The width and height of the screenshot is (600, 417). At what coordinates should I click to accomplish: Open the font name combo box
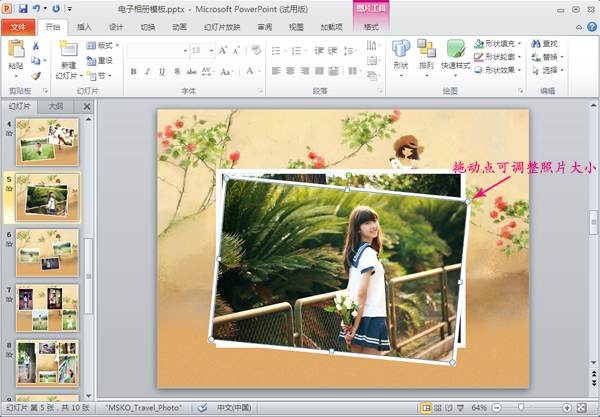(x=158, y=50)
